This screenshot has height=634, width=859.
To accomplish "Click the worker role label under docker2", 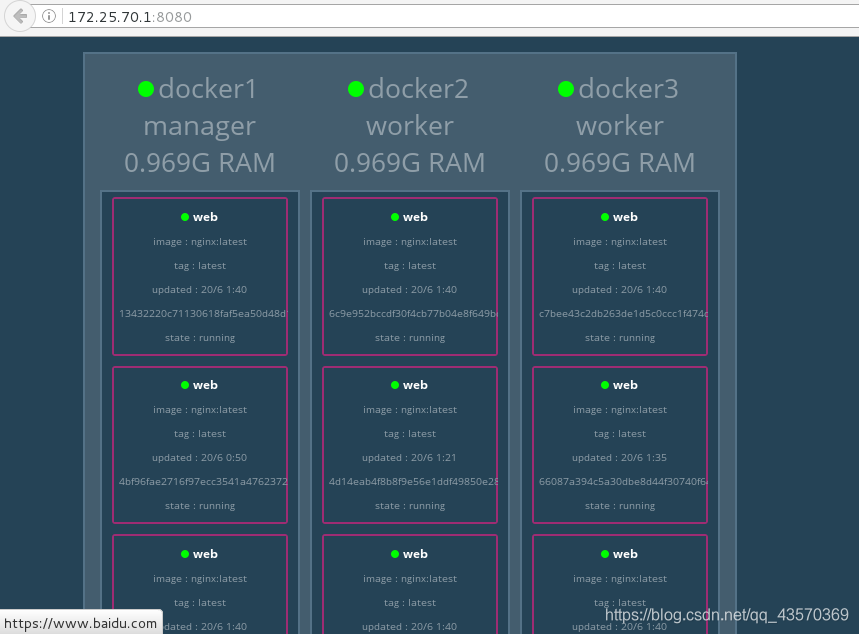I will pos(410,126).
